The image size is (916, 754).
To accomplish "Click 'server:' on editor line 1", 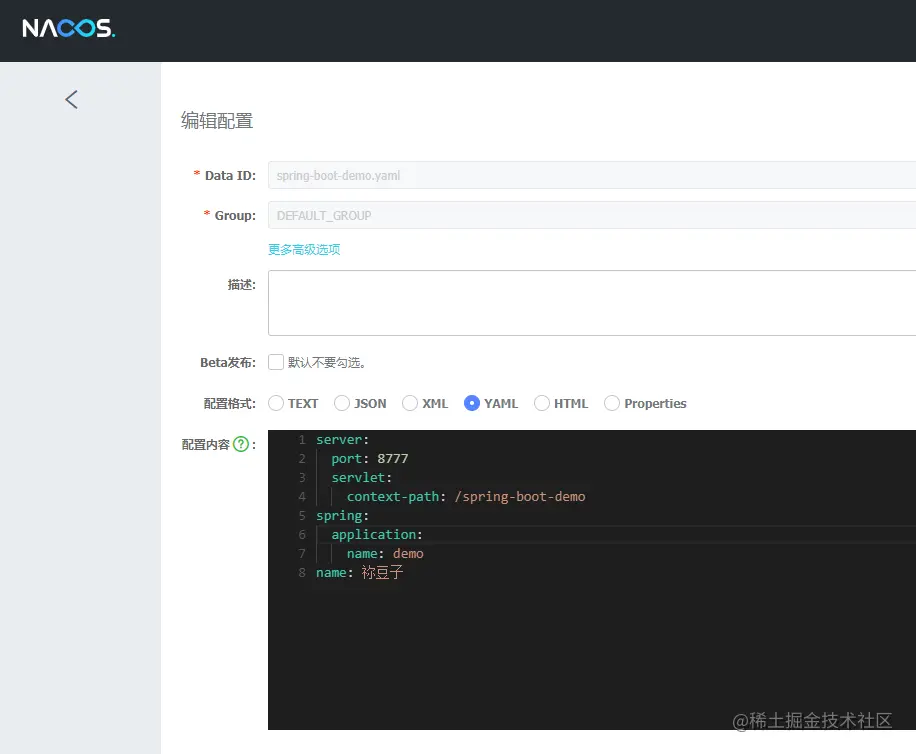I will [342, 440].
